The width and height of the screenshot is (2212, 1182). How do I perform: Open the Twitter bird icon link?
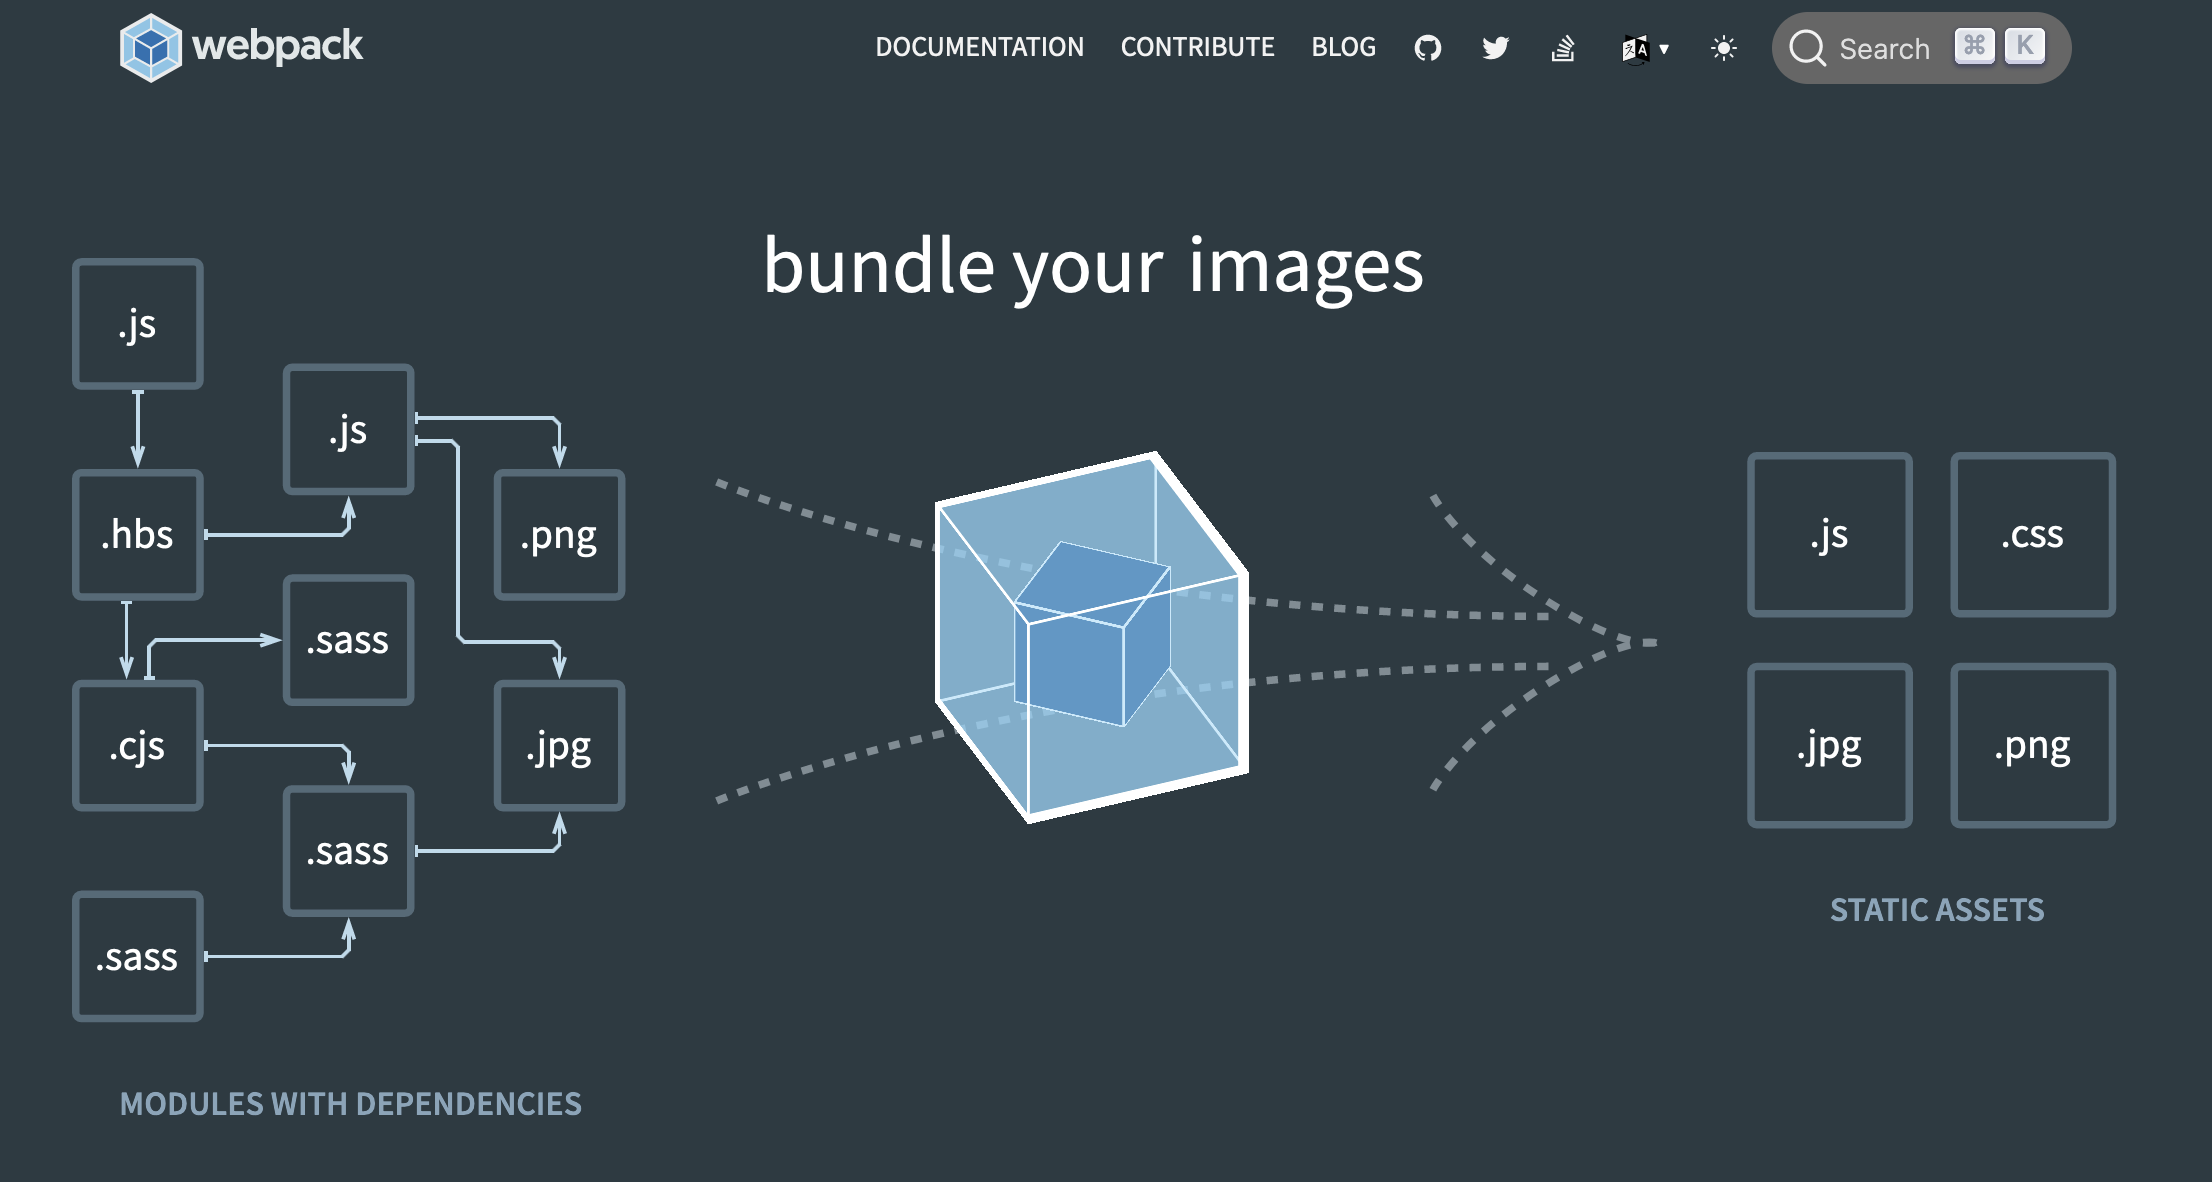point(1495,48)
